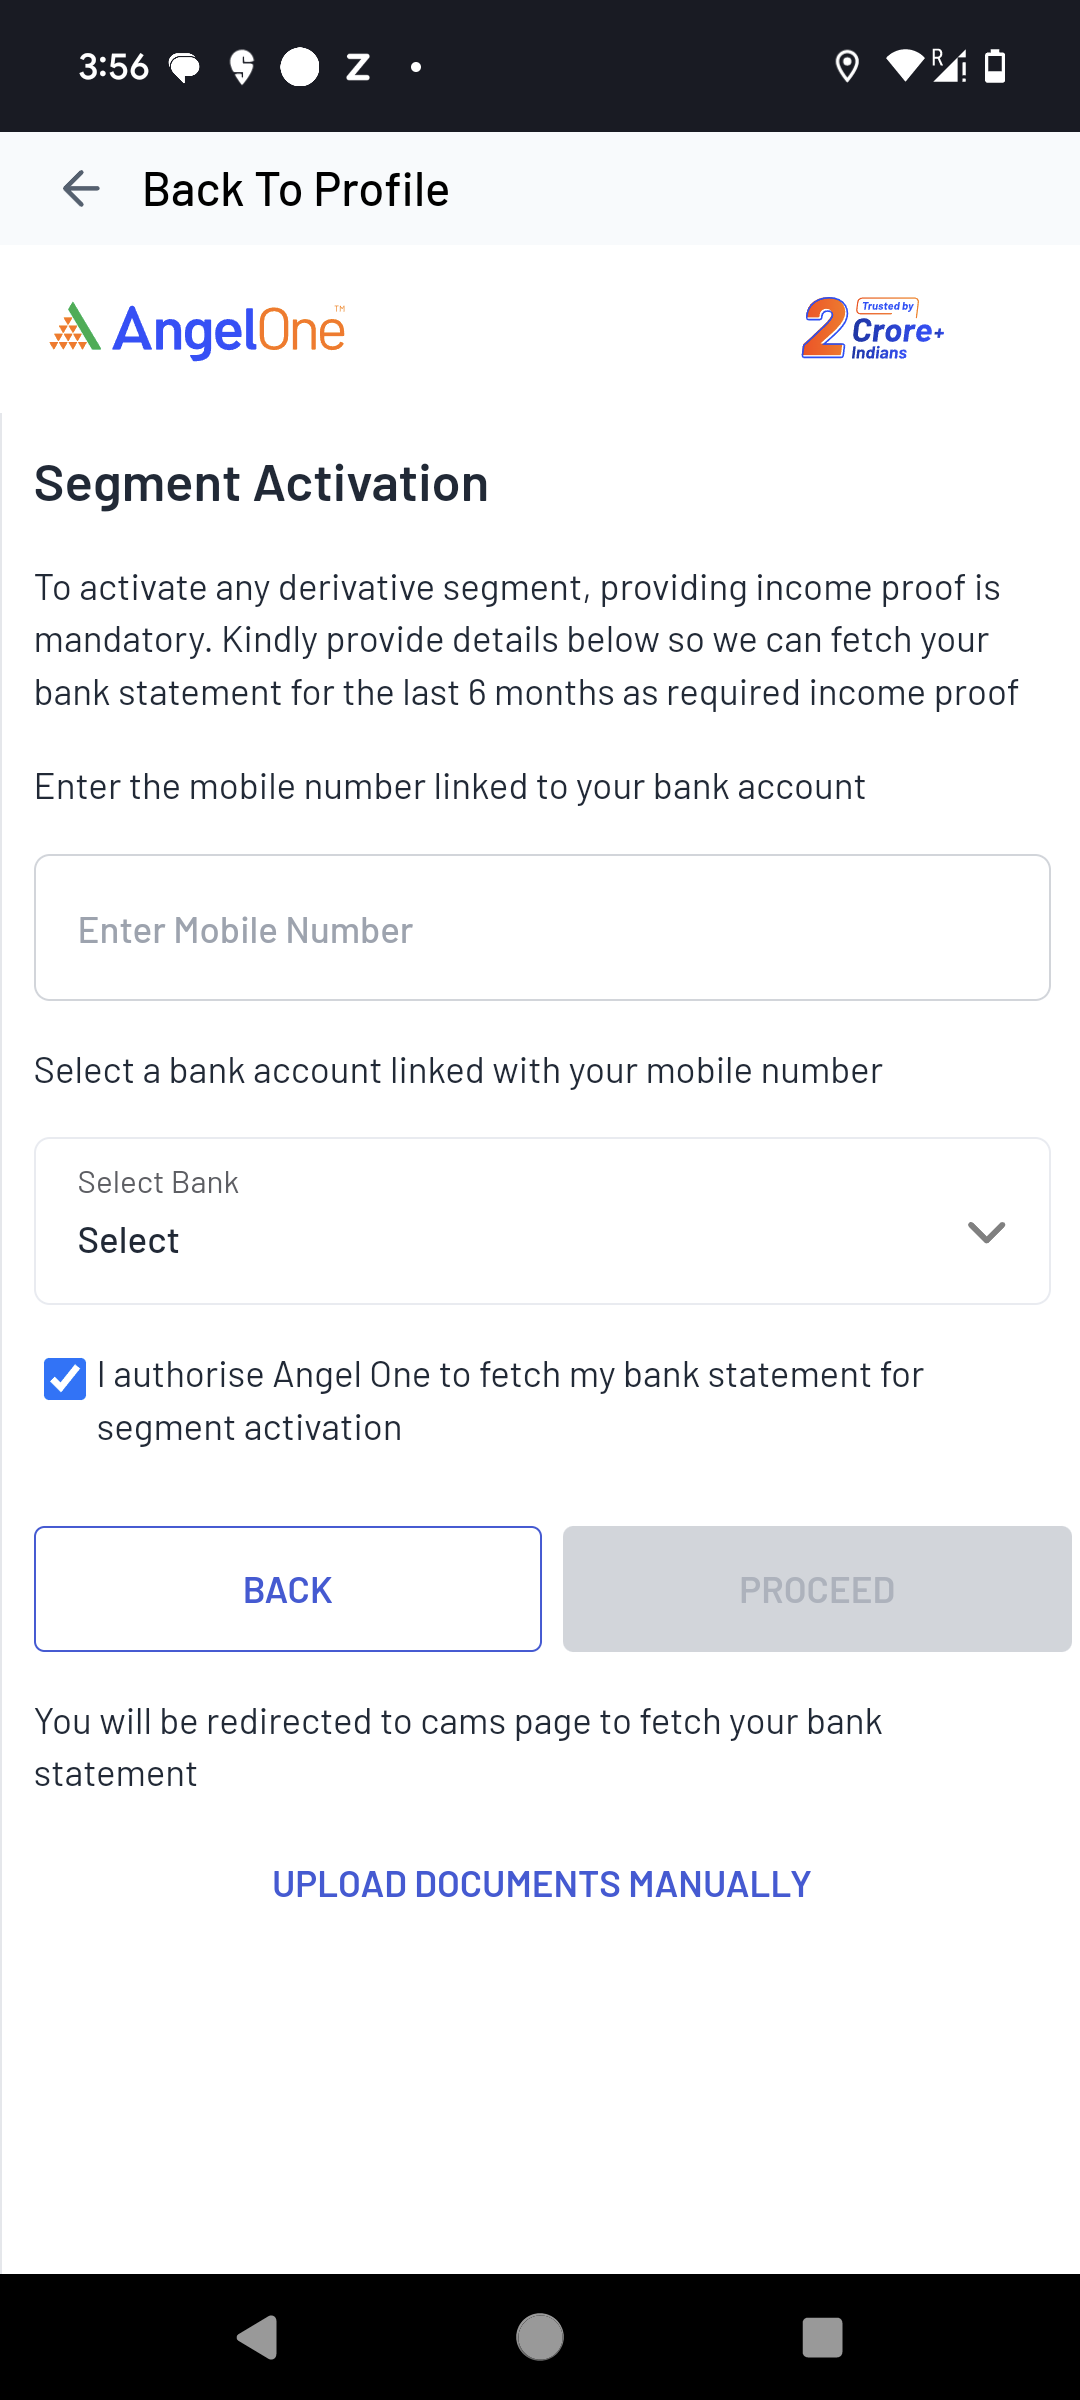Tap the Wi-Fi icon in status bar

[x=905, y=67]
